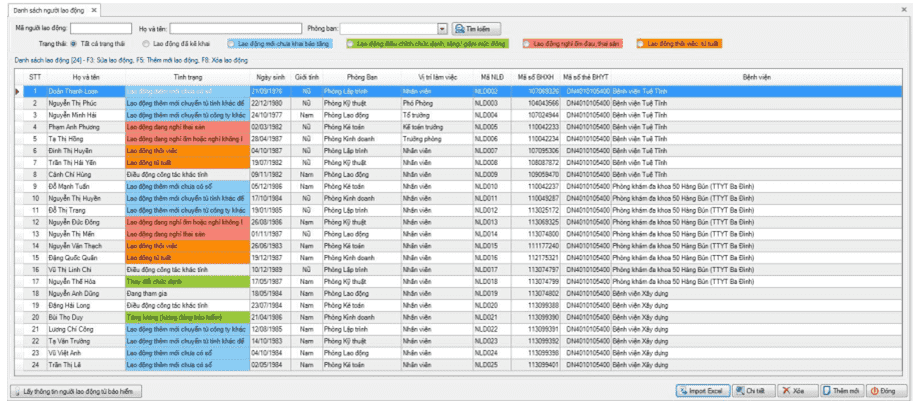Screen dimensions: 913x401
Task: Select the Tất cả trạng thái radio button
Action: click(x=73, y=44)
